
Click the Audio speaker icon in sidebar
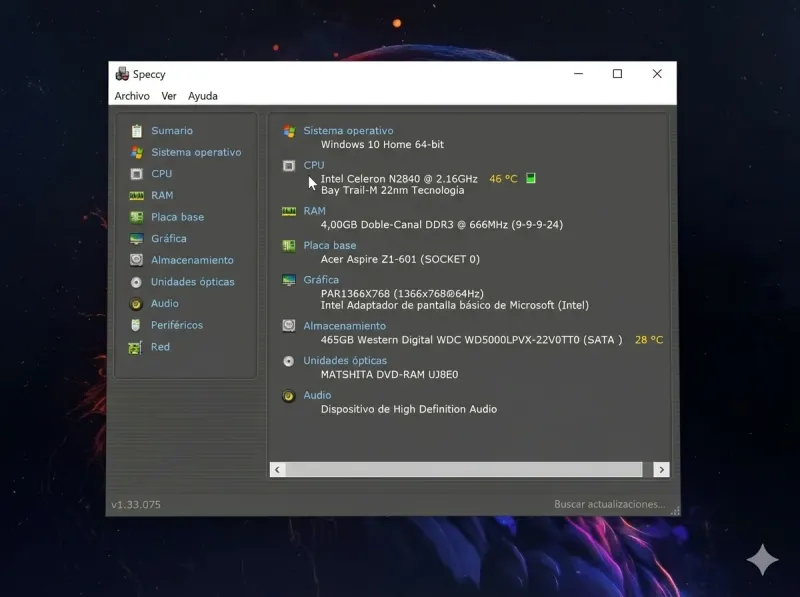click(136, 304)
